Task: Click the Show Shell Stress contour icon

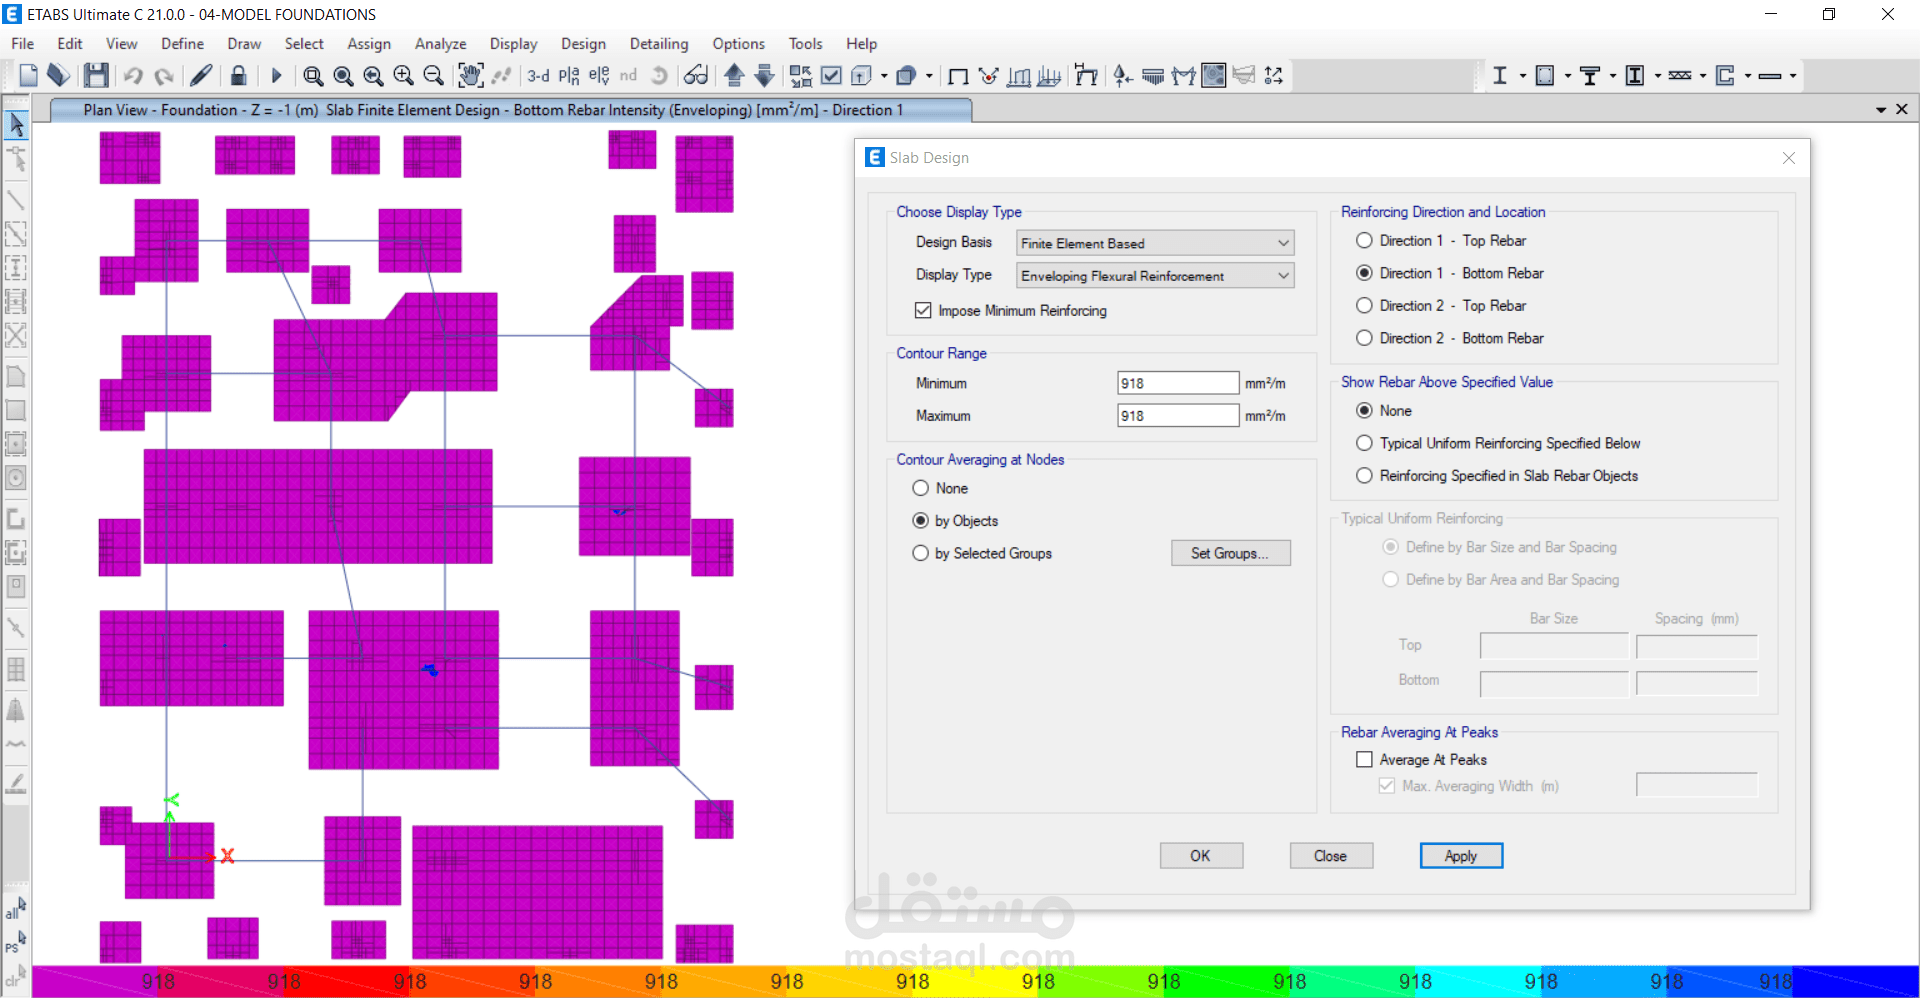Action: click(x=1214, y=75)
